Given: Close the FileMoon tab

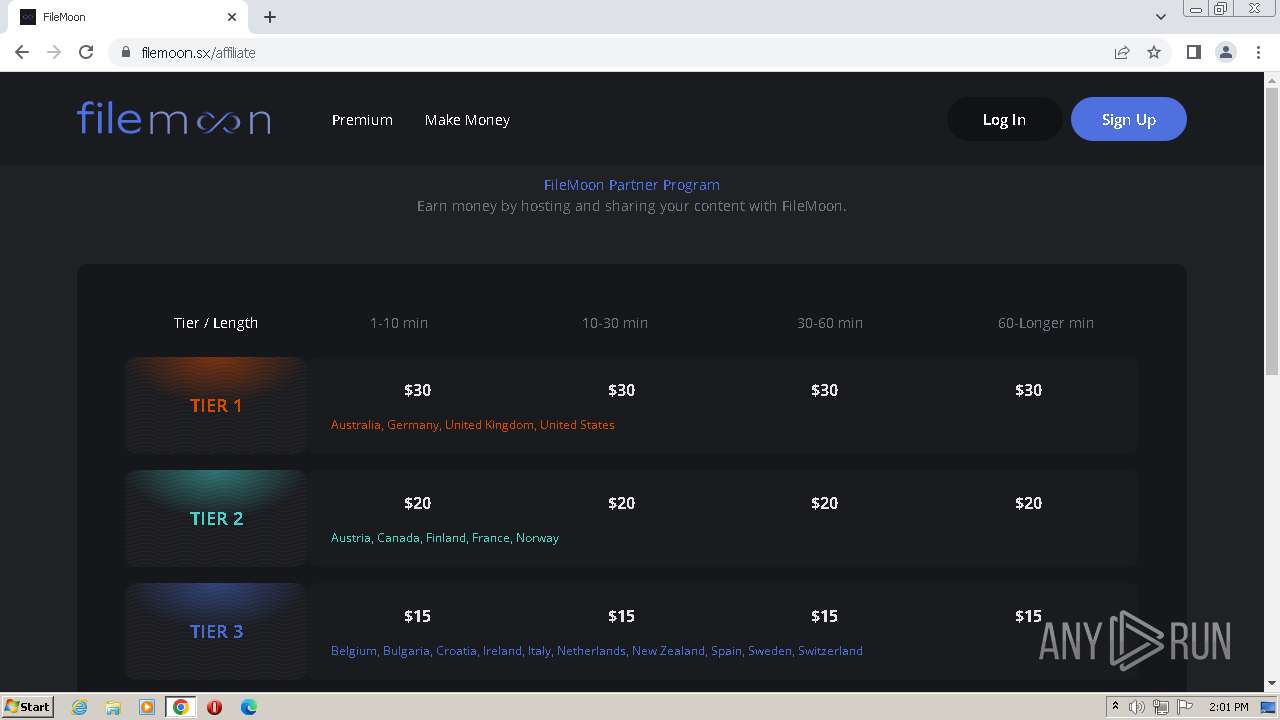Looking at the screenshot, I should (232, 17).
